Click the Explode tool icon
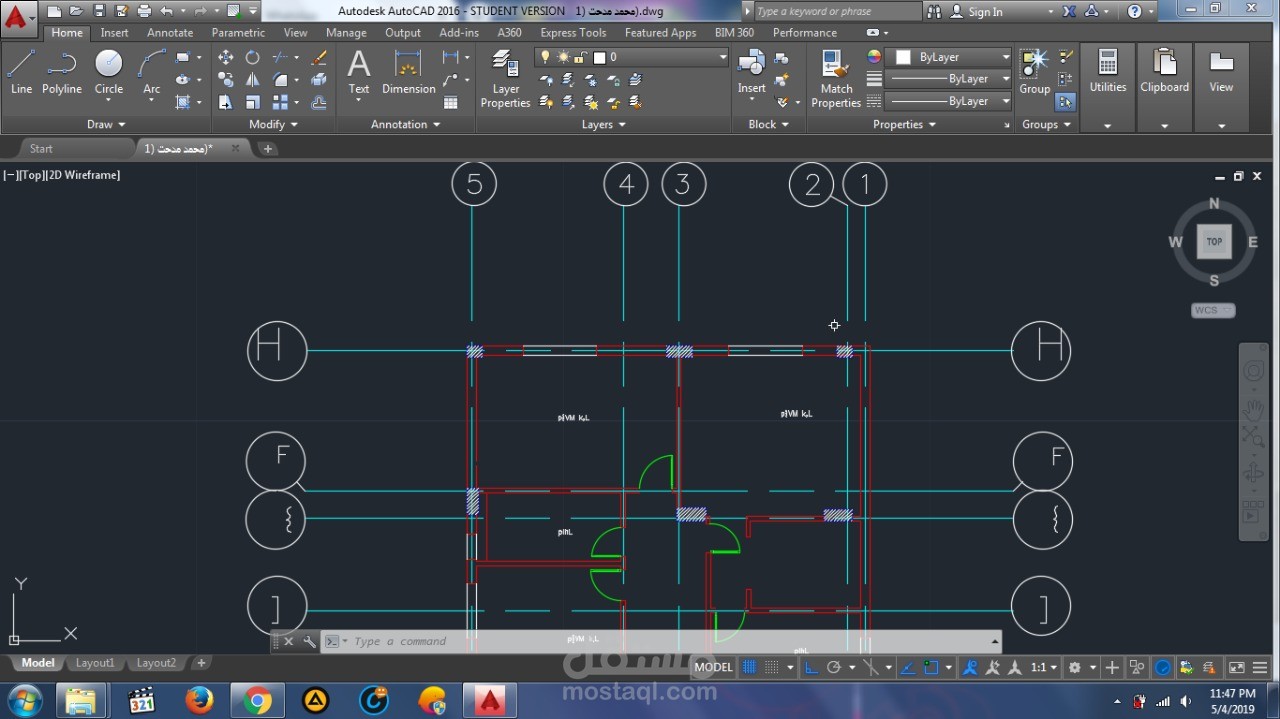Screen dimensions: 1280x719 [x=319, y=80]
